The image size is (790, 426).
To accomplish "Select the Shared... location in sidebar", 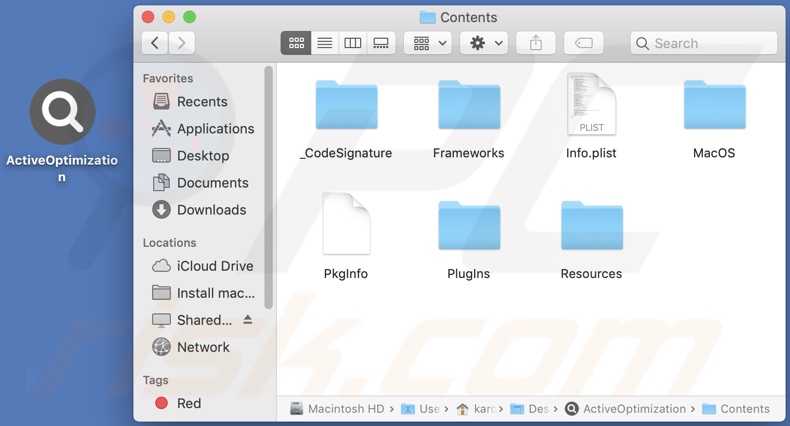I will tap(192, 320).
